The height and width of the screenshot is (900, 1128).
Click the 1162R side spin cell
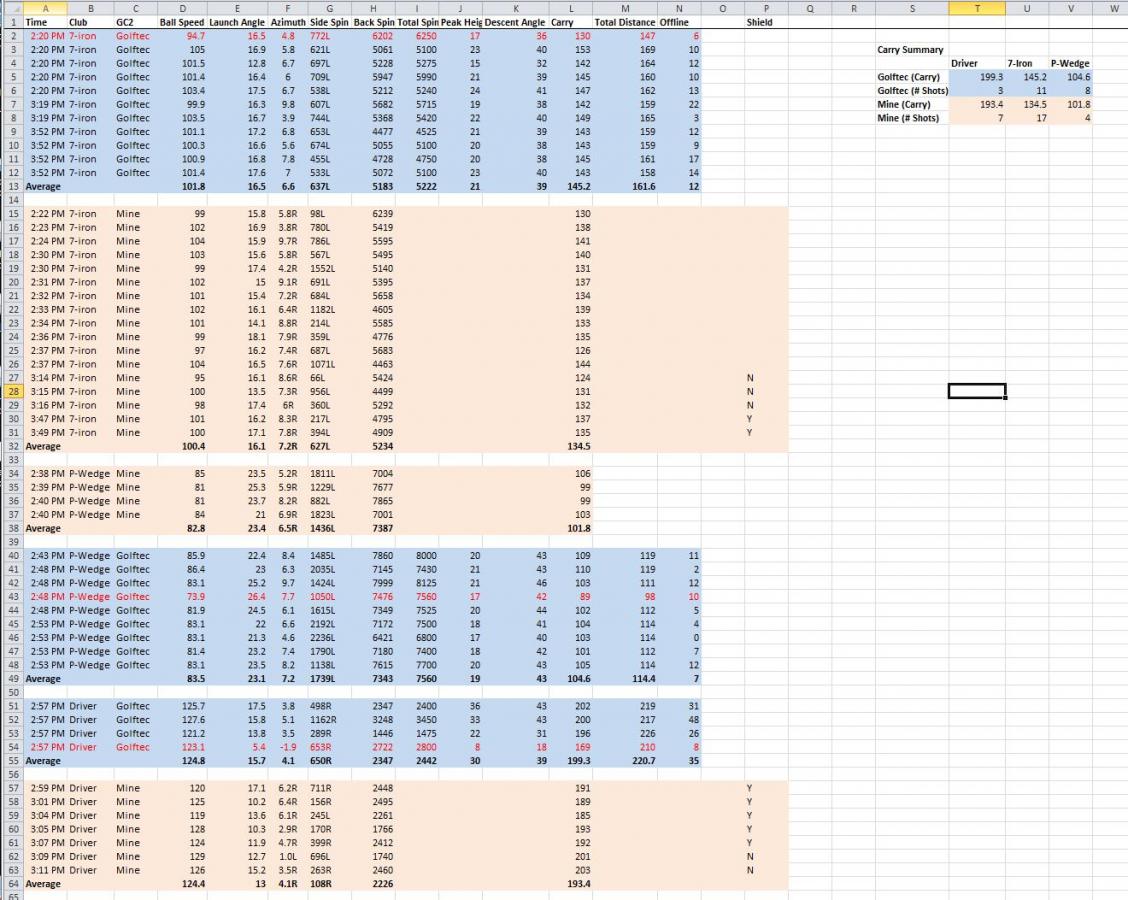pos(329,719)
